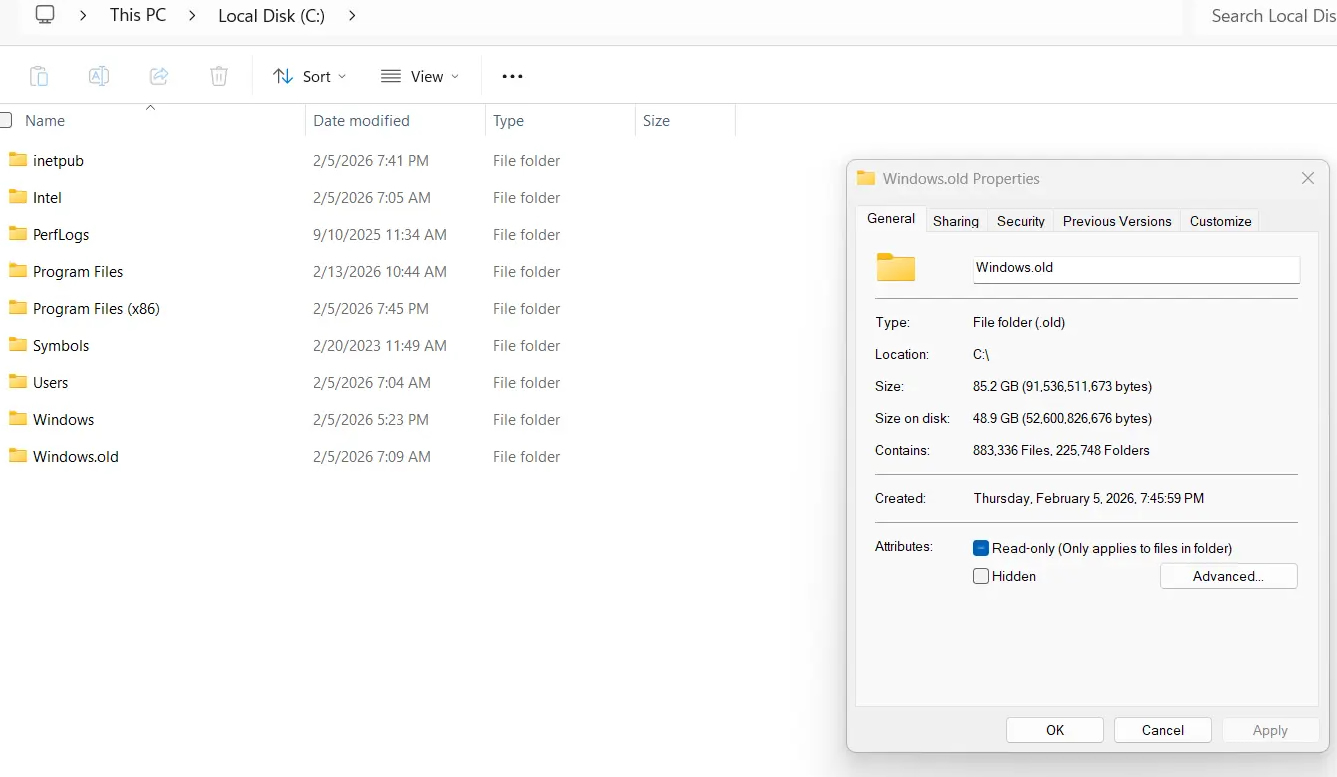
Task: Click the date 9/10/2025 11:34 AM
Action: click(380, 234)
